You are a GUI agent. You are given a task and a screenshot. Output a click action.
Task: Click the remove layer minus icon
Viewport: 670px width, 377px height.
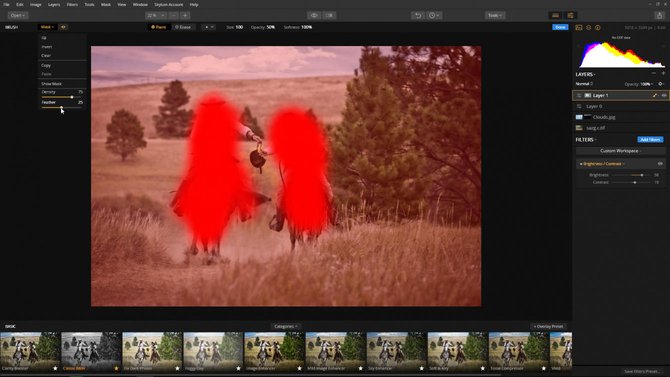click(x=654, y=74)
